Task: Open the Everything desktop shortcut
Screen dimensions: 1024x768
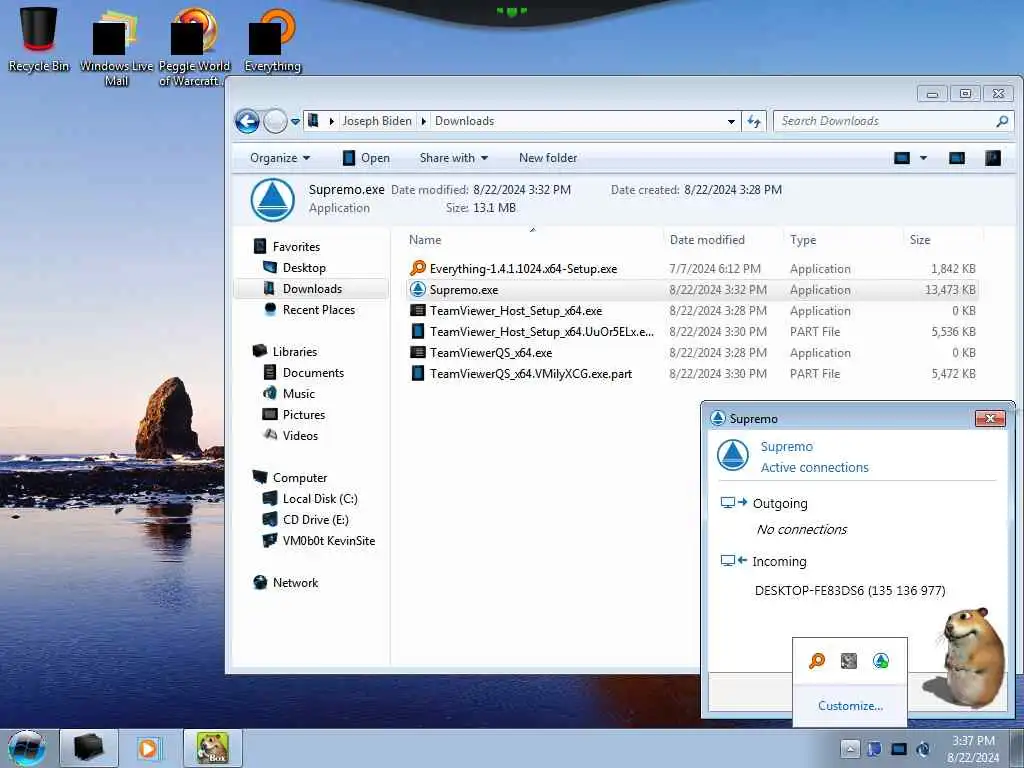Action: point(272,40)
